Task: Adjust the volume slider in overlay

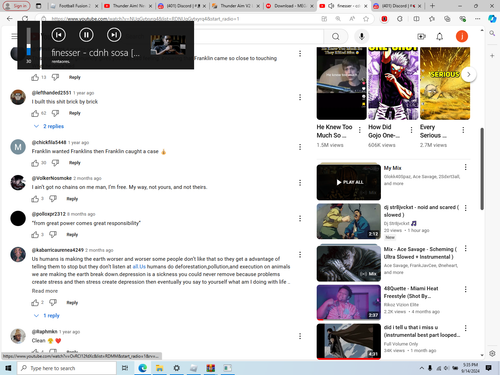Action: point(29,42)
